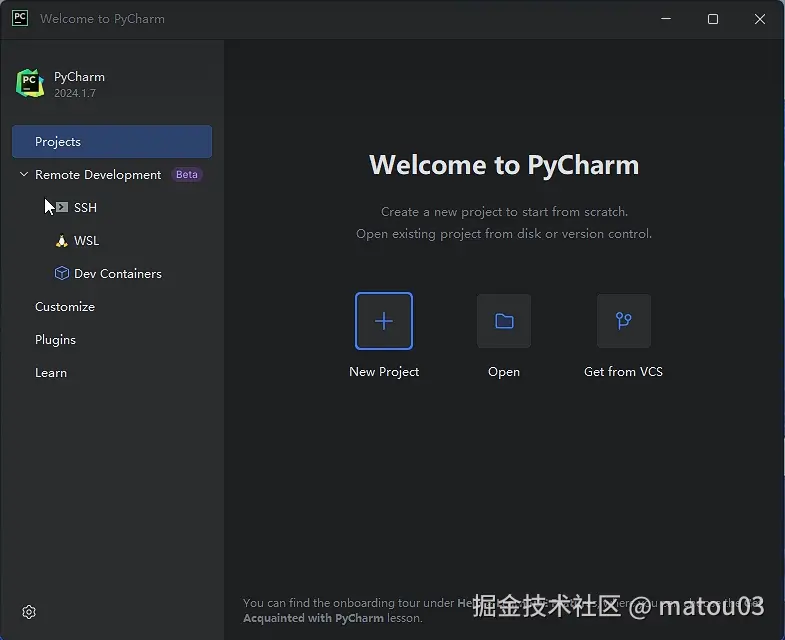Click the PC icon in title bar
Screen dimensions: 785x640
20,19
